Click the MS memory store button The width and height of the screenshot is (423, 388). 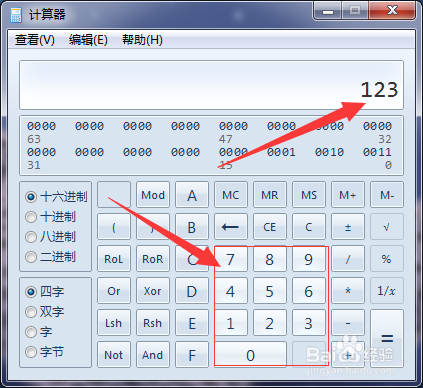309,195
